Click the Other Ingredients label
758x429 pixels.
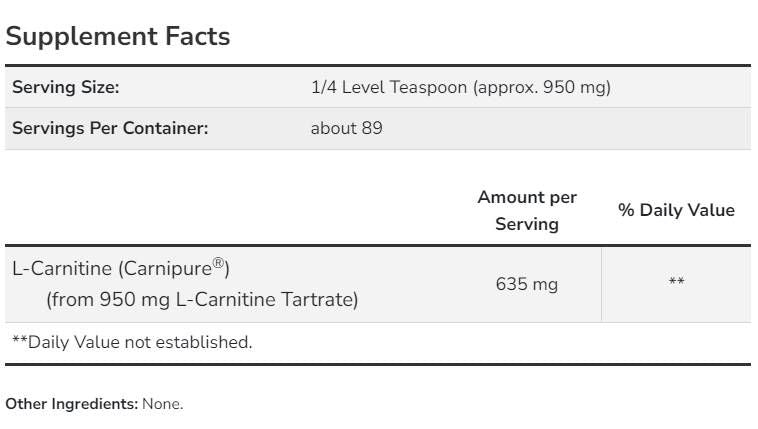(x=72, y=404)
